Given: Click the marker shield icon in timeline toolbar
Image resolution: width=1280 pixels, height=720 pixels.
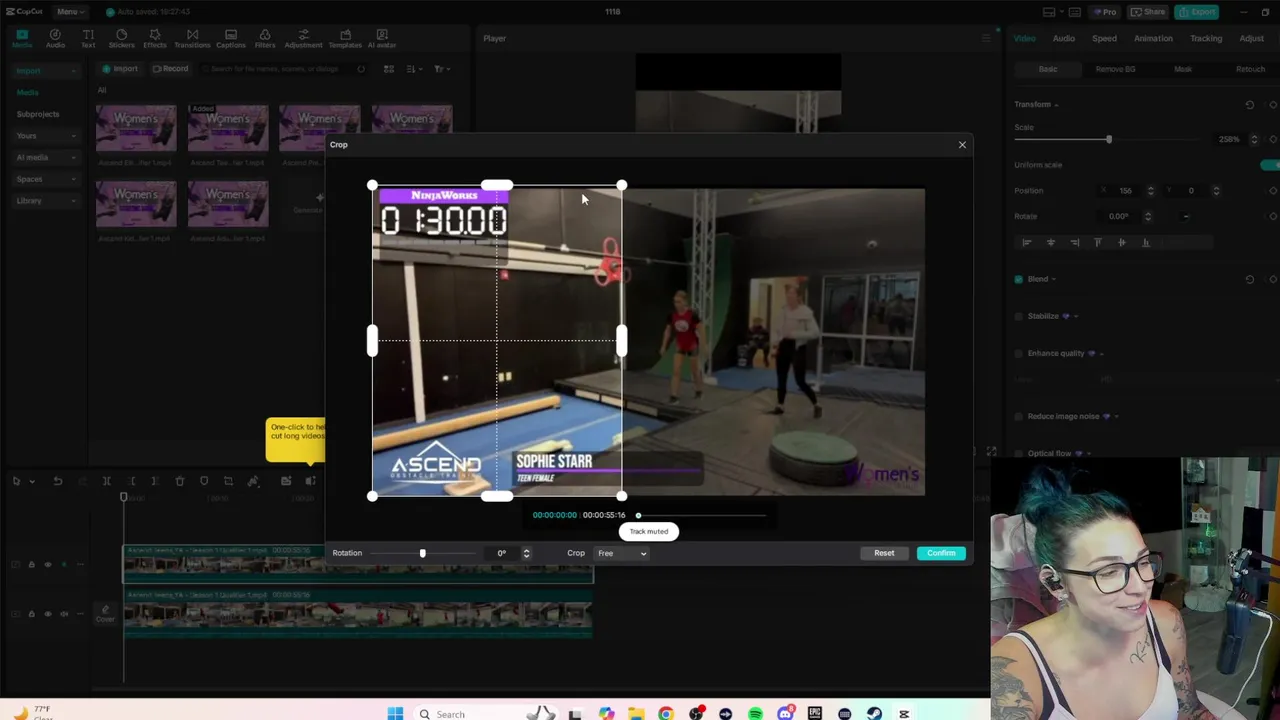Looking at the screenshot, I should point(204,481).
